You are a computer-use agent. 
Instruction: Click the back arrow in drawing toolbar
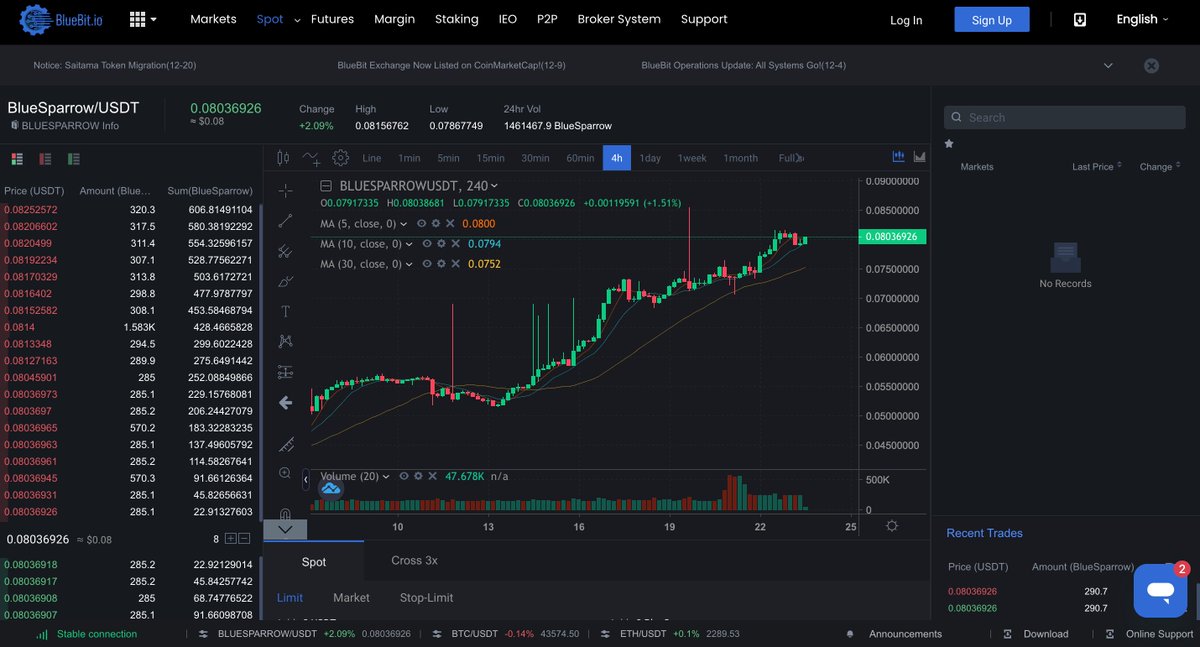(285, 403)
